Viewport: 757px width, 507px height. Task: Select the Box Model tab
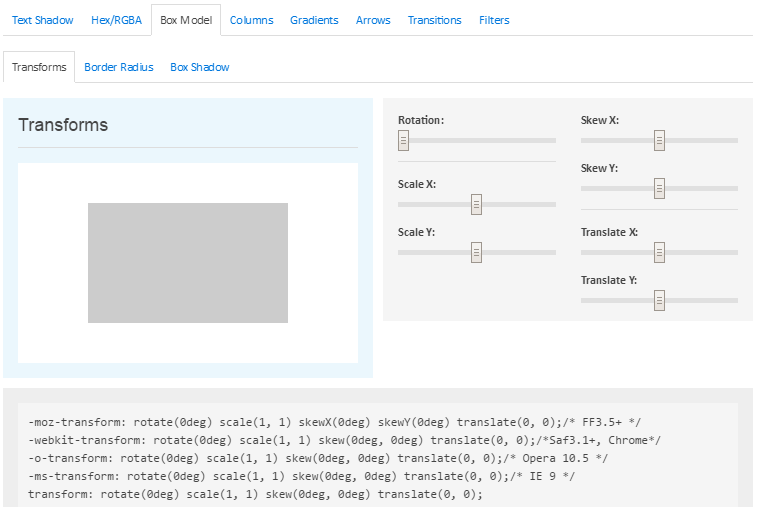(186, 20)
